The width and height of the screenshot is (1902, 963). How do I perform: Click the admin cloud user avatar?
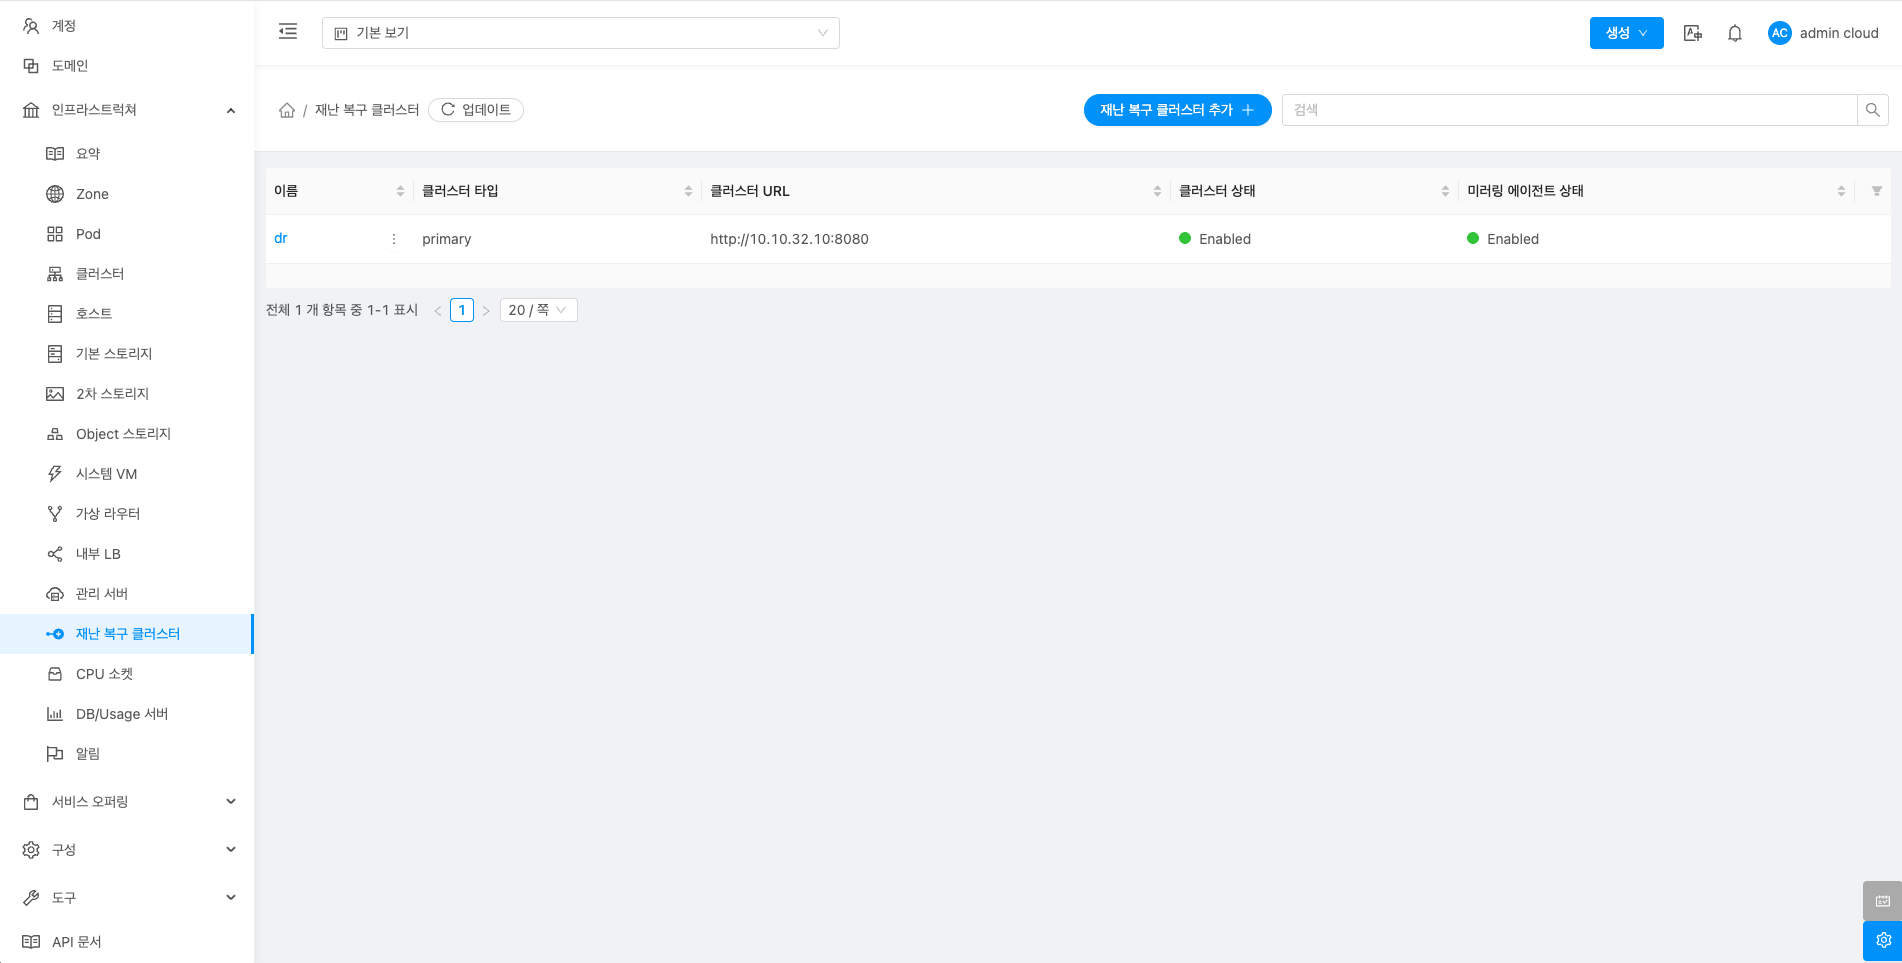pyautogui.click(x=1779, y=33)
